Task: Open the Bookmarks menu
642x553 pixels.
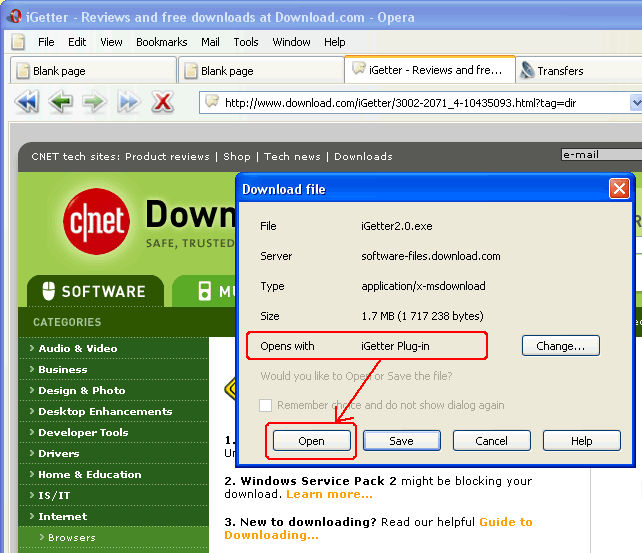Action: click(161, 42)
